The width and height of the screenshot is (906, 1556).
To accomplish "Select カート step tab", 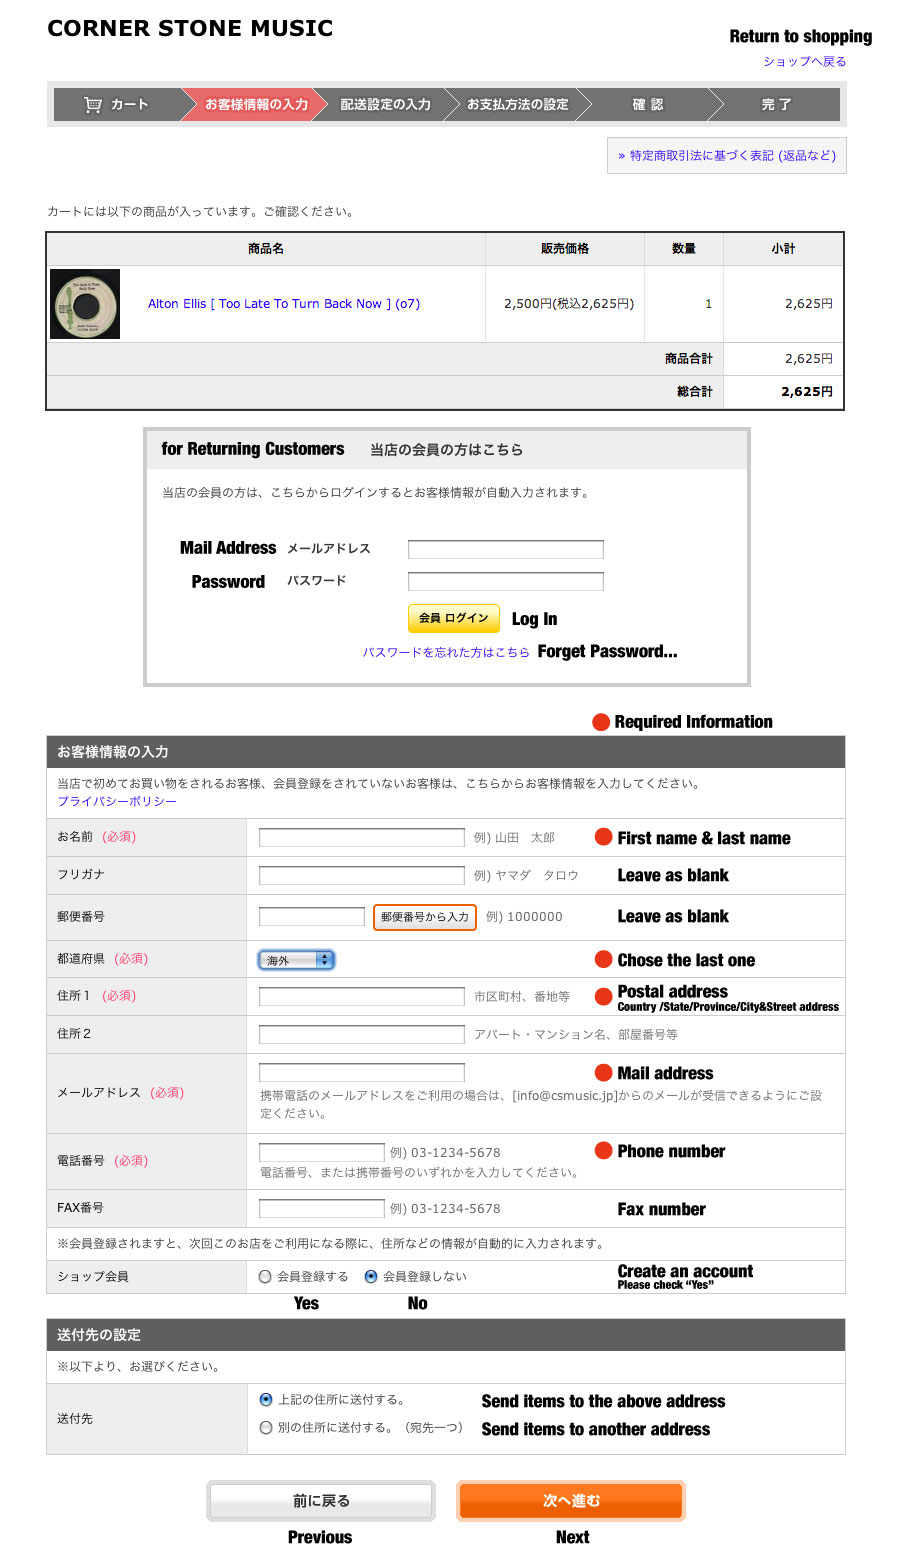I will 118,104.
